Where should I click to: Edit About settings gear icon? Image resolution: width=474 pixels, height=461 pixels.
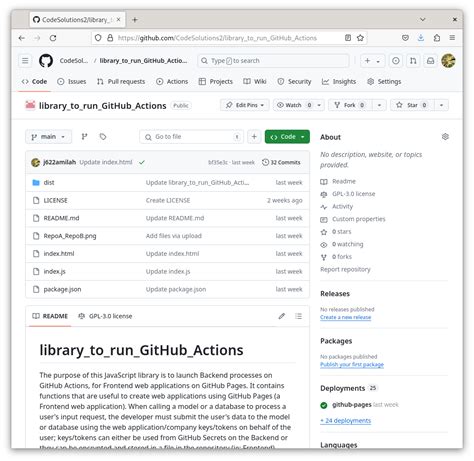point(445,137)
